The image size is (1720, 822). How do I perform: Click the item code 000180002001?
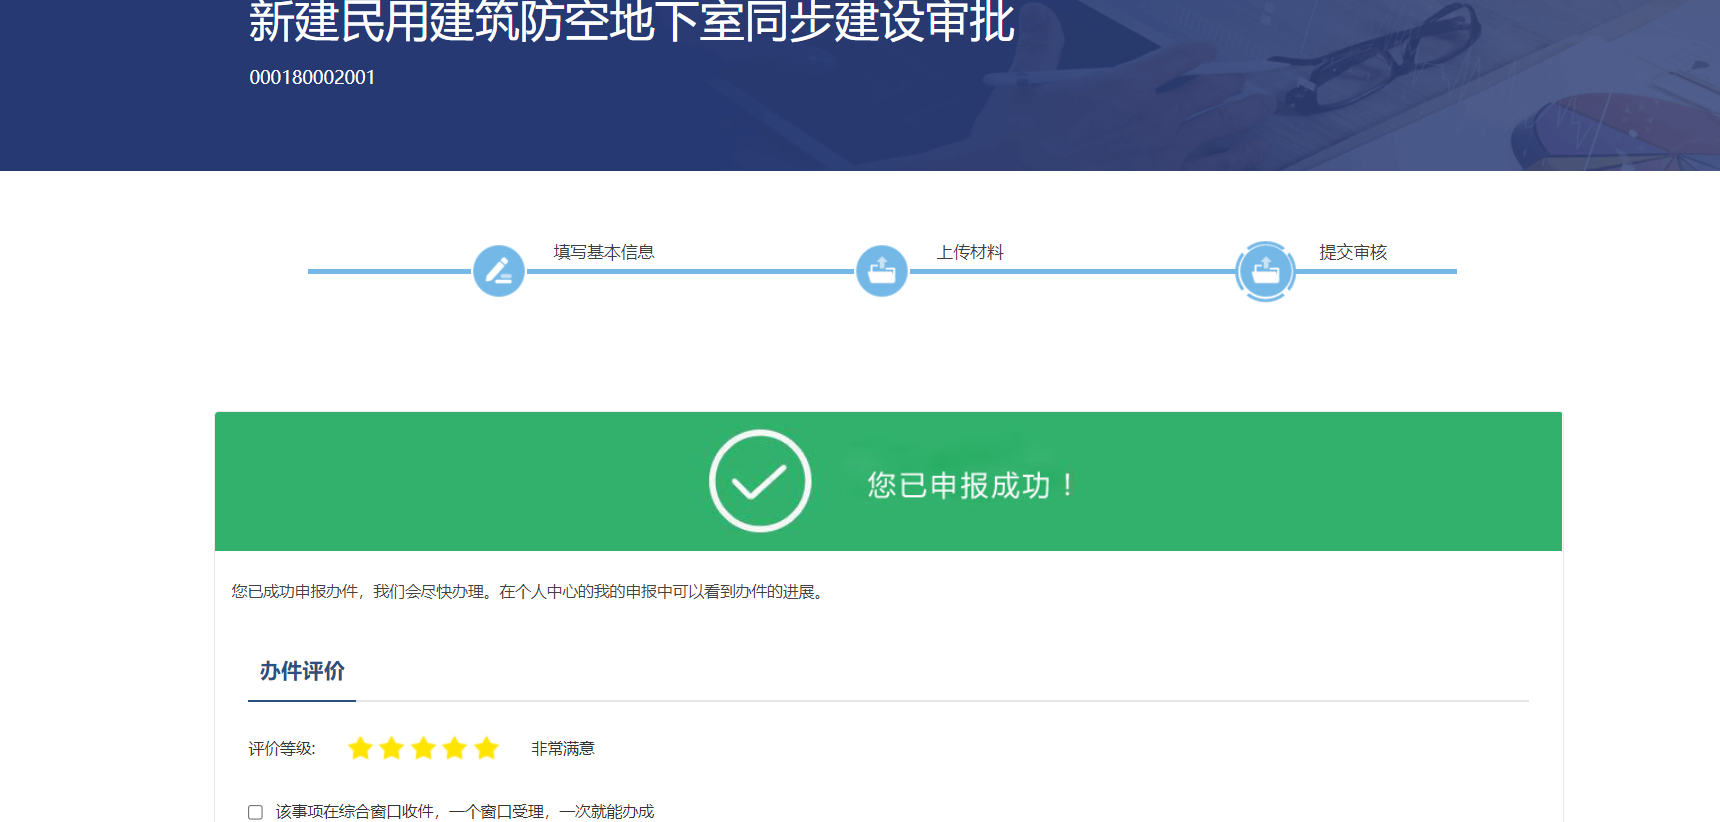tap(312, 77)
